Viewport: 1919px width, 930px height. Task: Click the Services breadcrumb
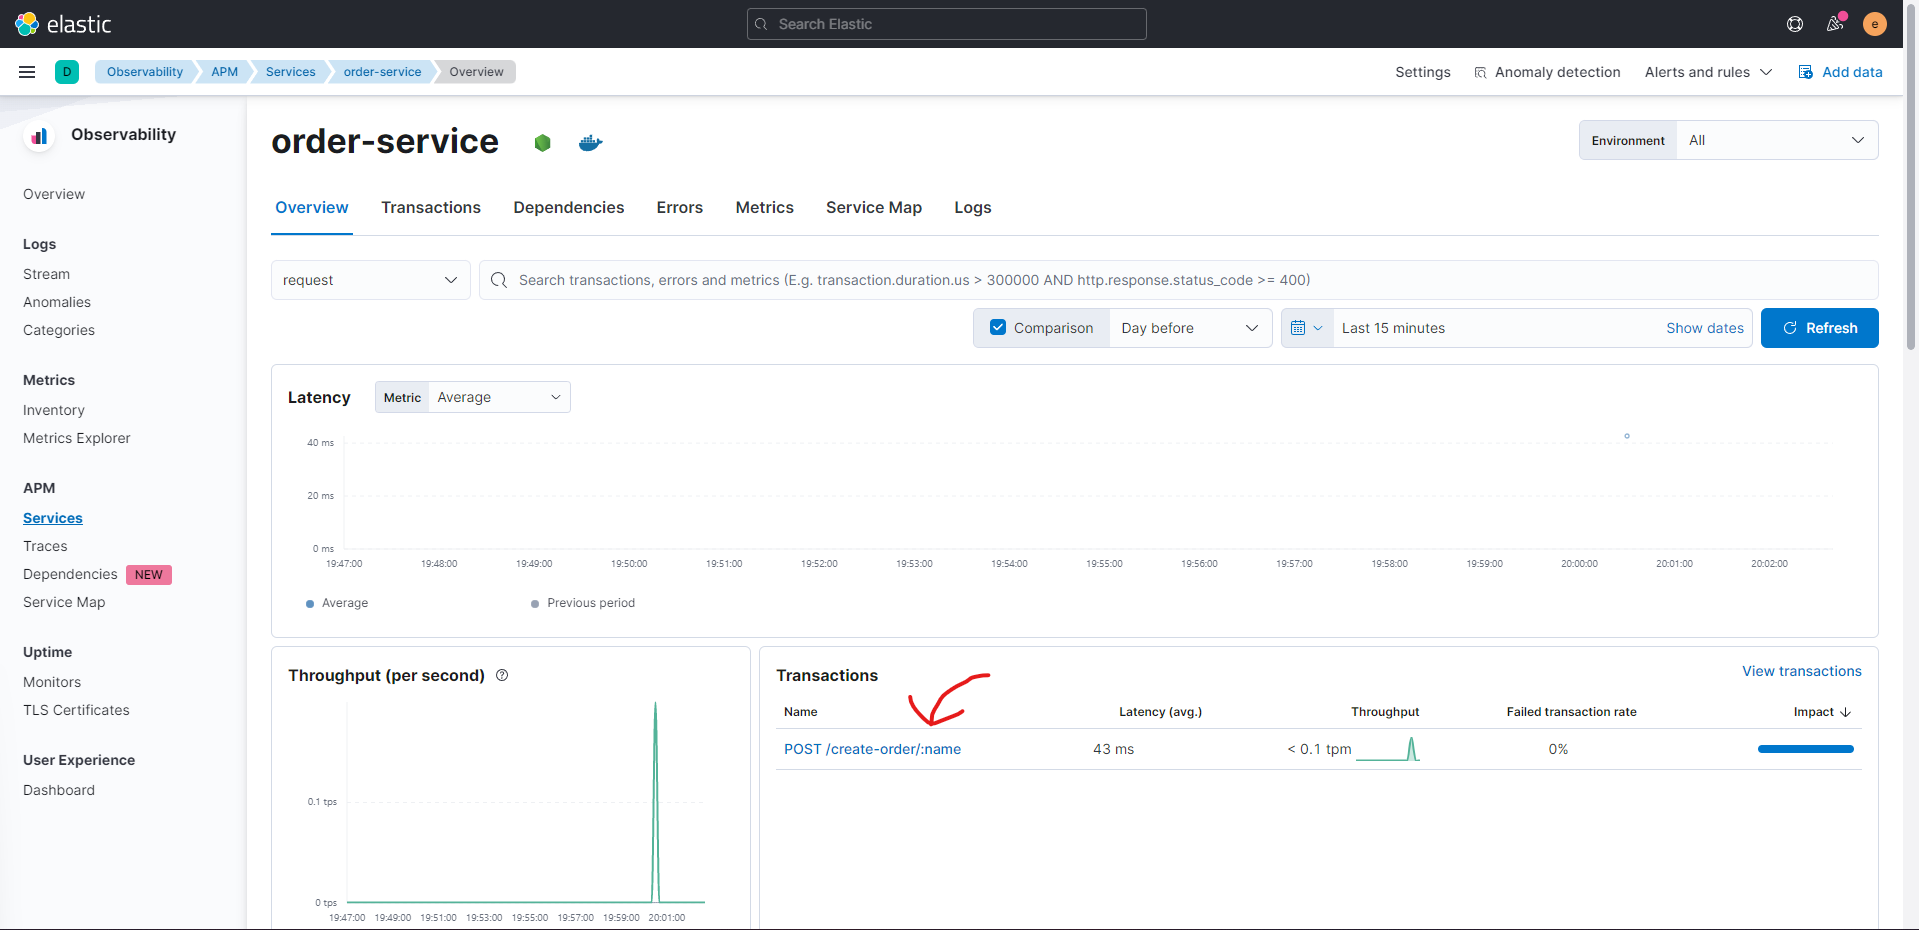(x=291, y=72)
